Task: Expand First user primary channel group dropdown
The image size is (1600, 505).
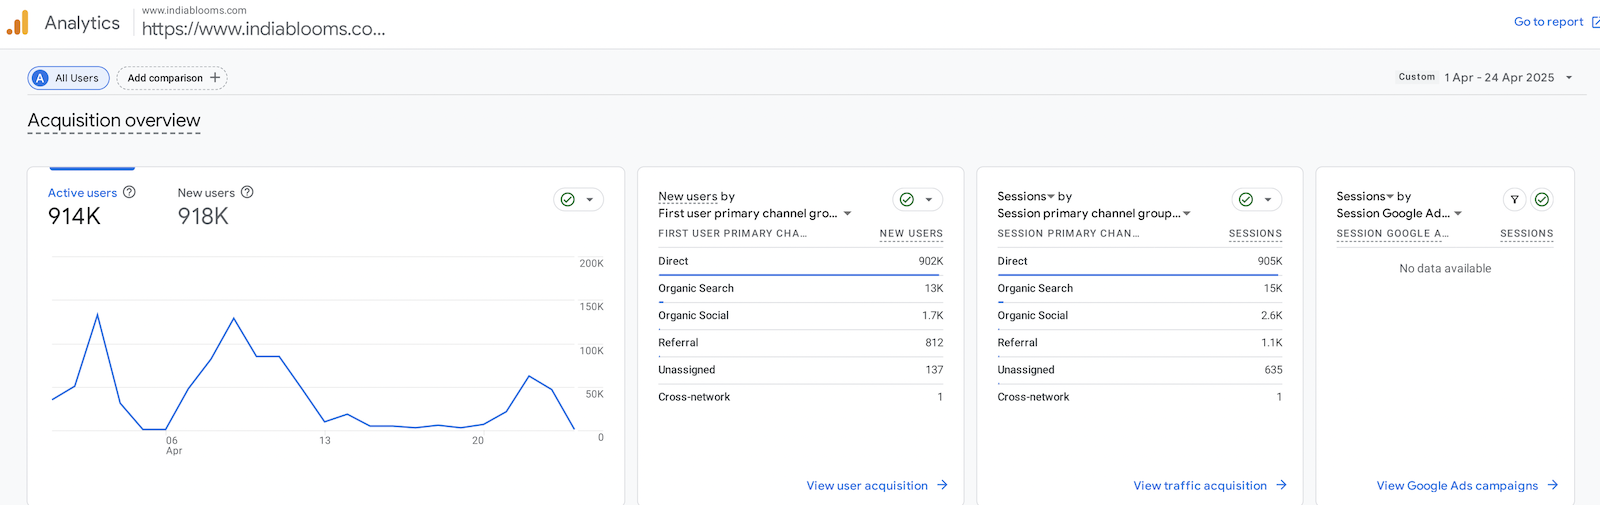Action: tap(847, 214)
